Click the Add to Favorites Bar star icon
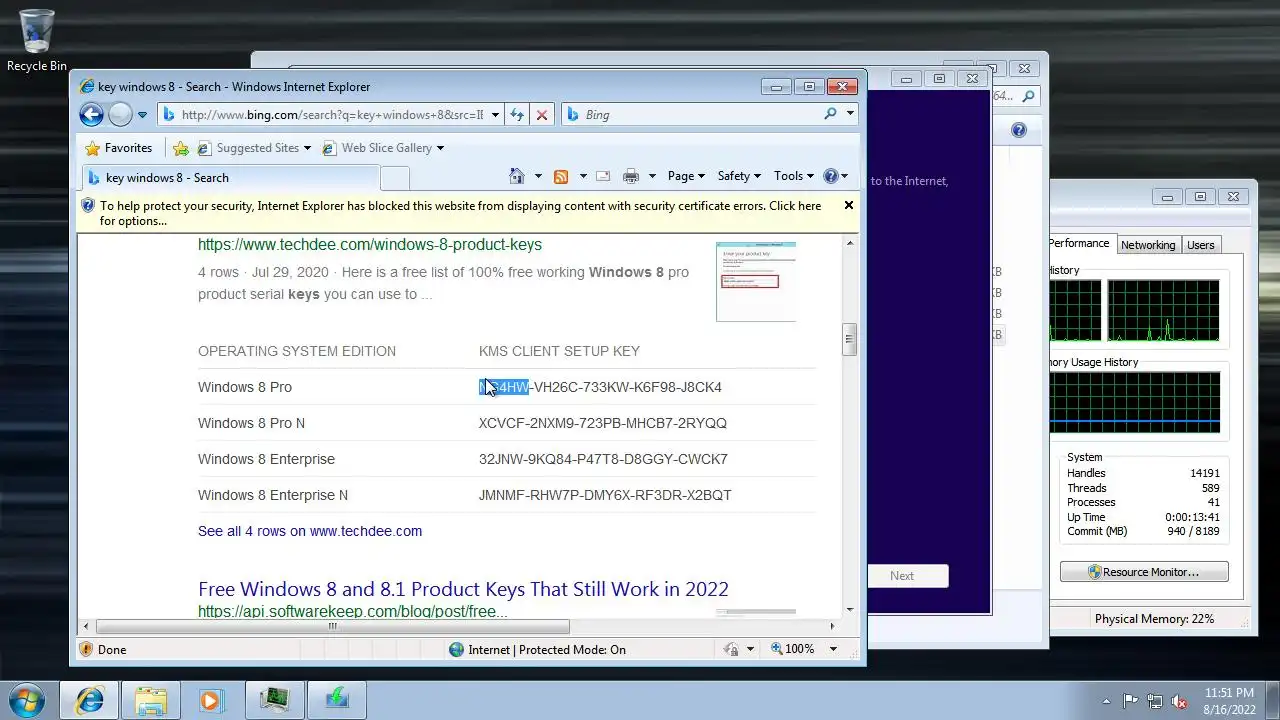Image resolution: width=1280 pixels, height=720 pixels. click(181, 148)
